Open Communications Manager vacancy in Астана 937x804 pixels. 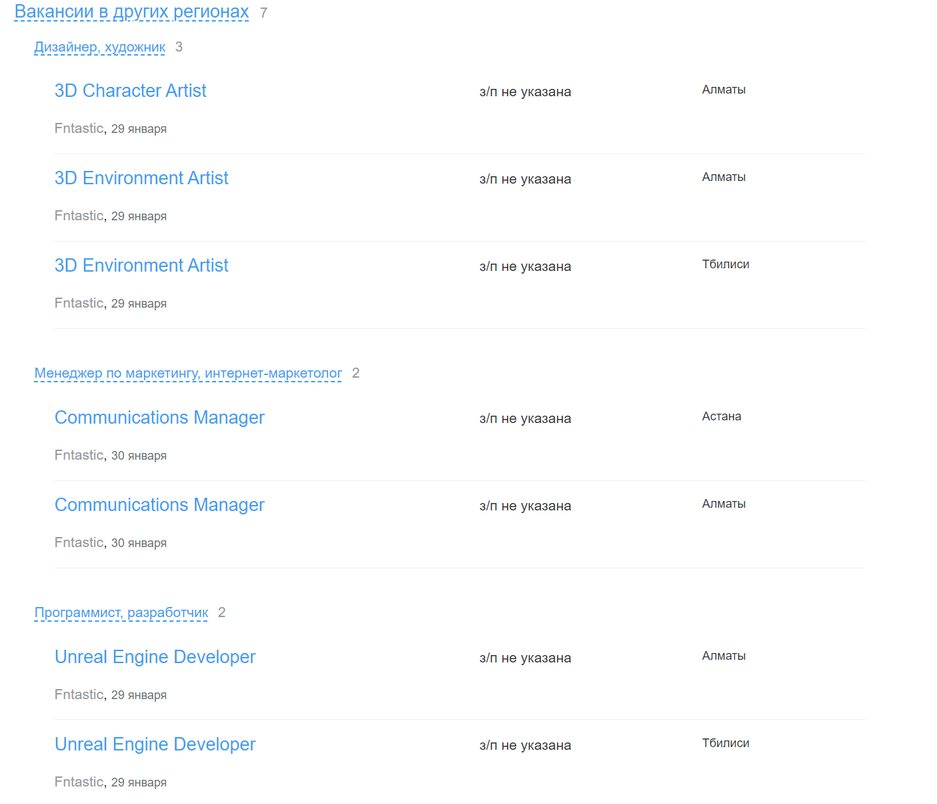[x=159, y=417]
